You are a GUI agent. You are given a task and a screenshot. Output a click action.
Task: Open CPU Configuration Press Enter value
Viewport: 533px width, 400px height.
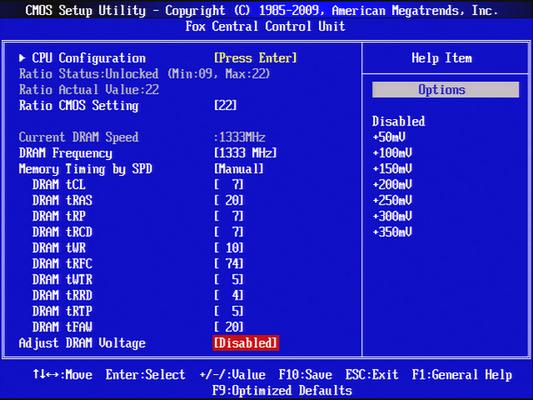click(255, 58)
